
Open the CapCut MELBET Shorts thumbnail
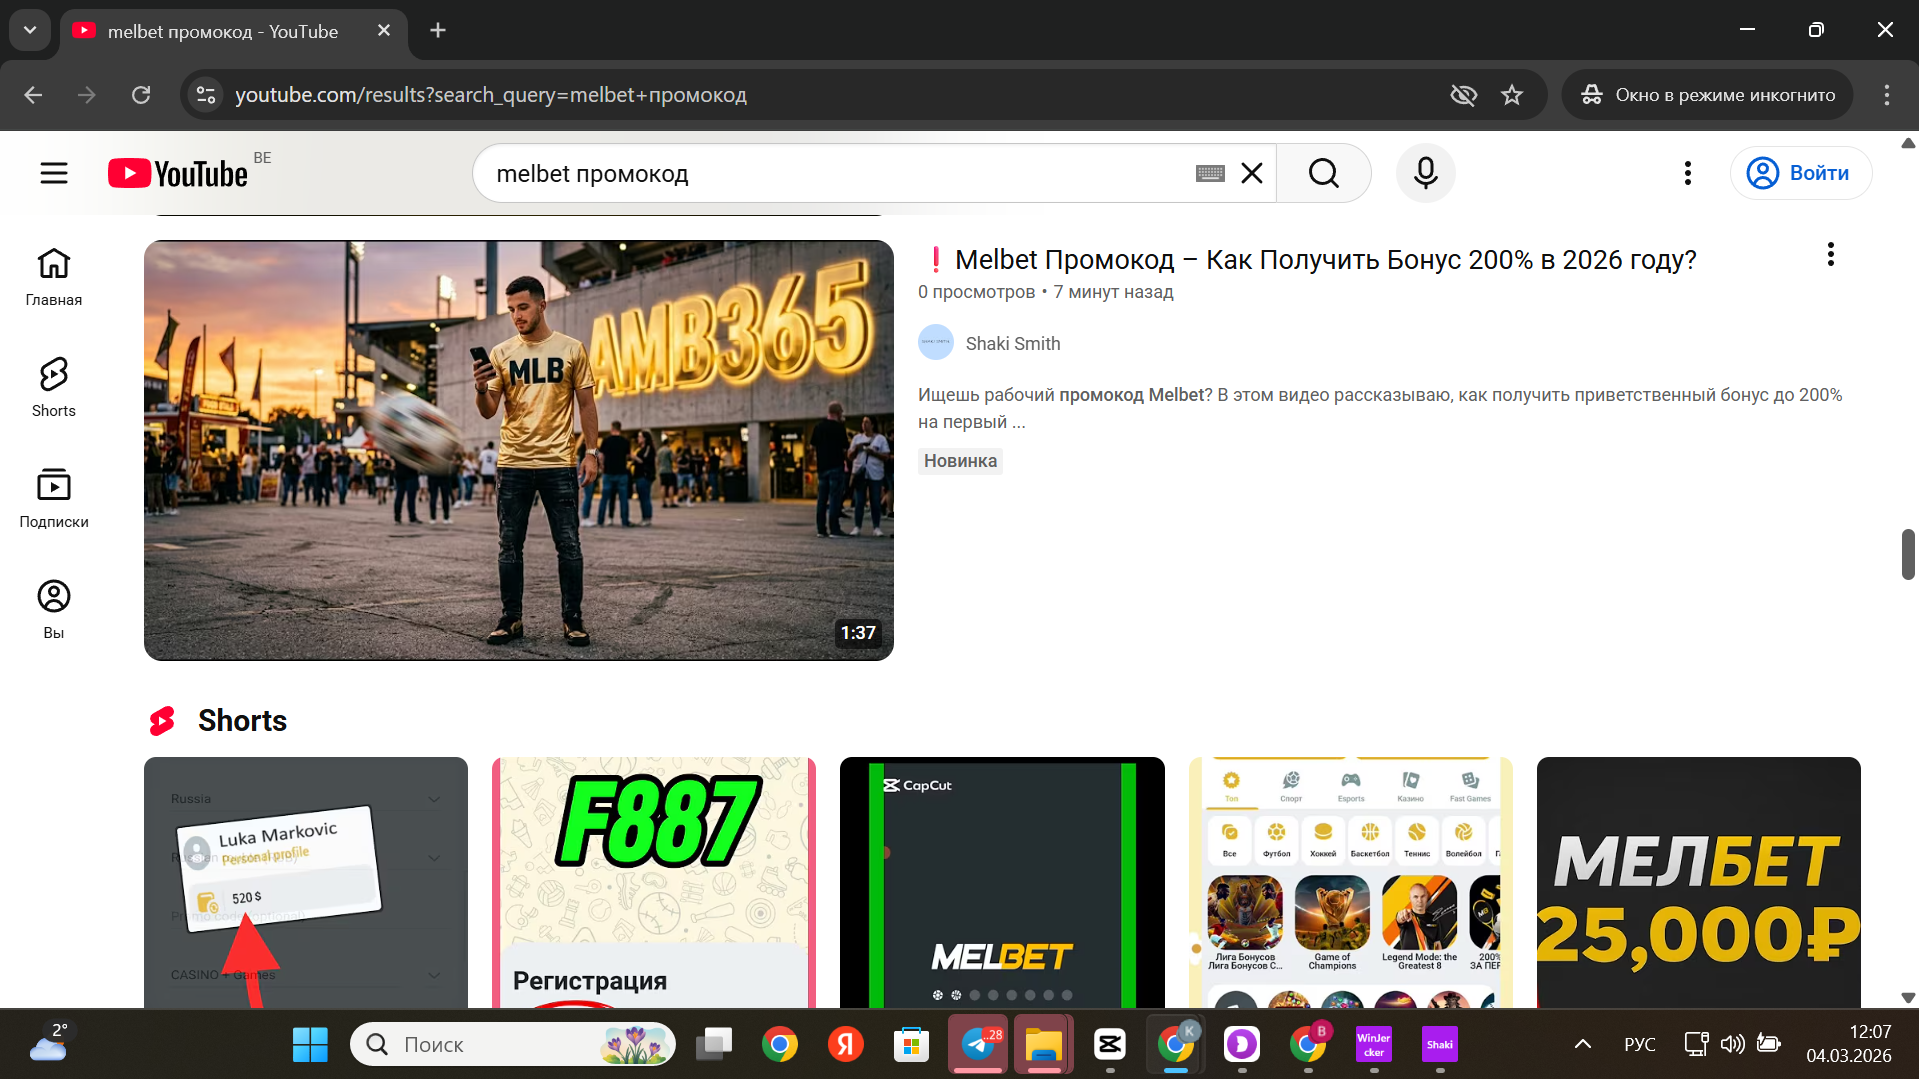(1002, 882)
